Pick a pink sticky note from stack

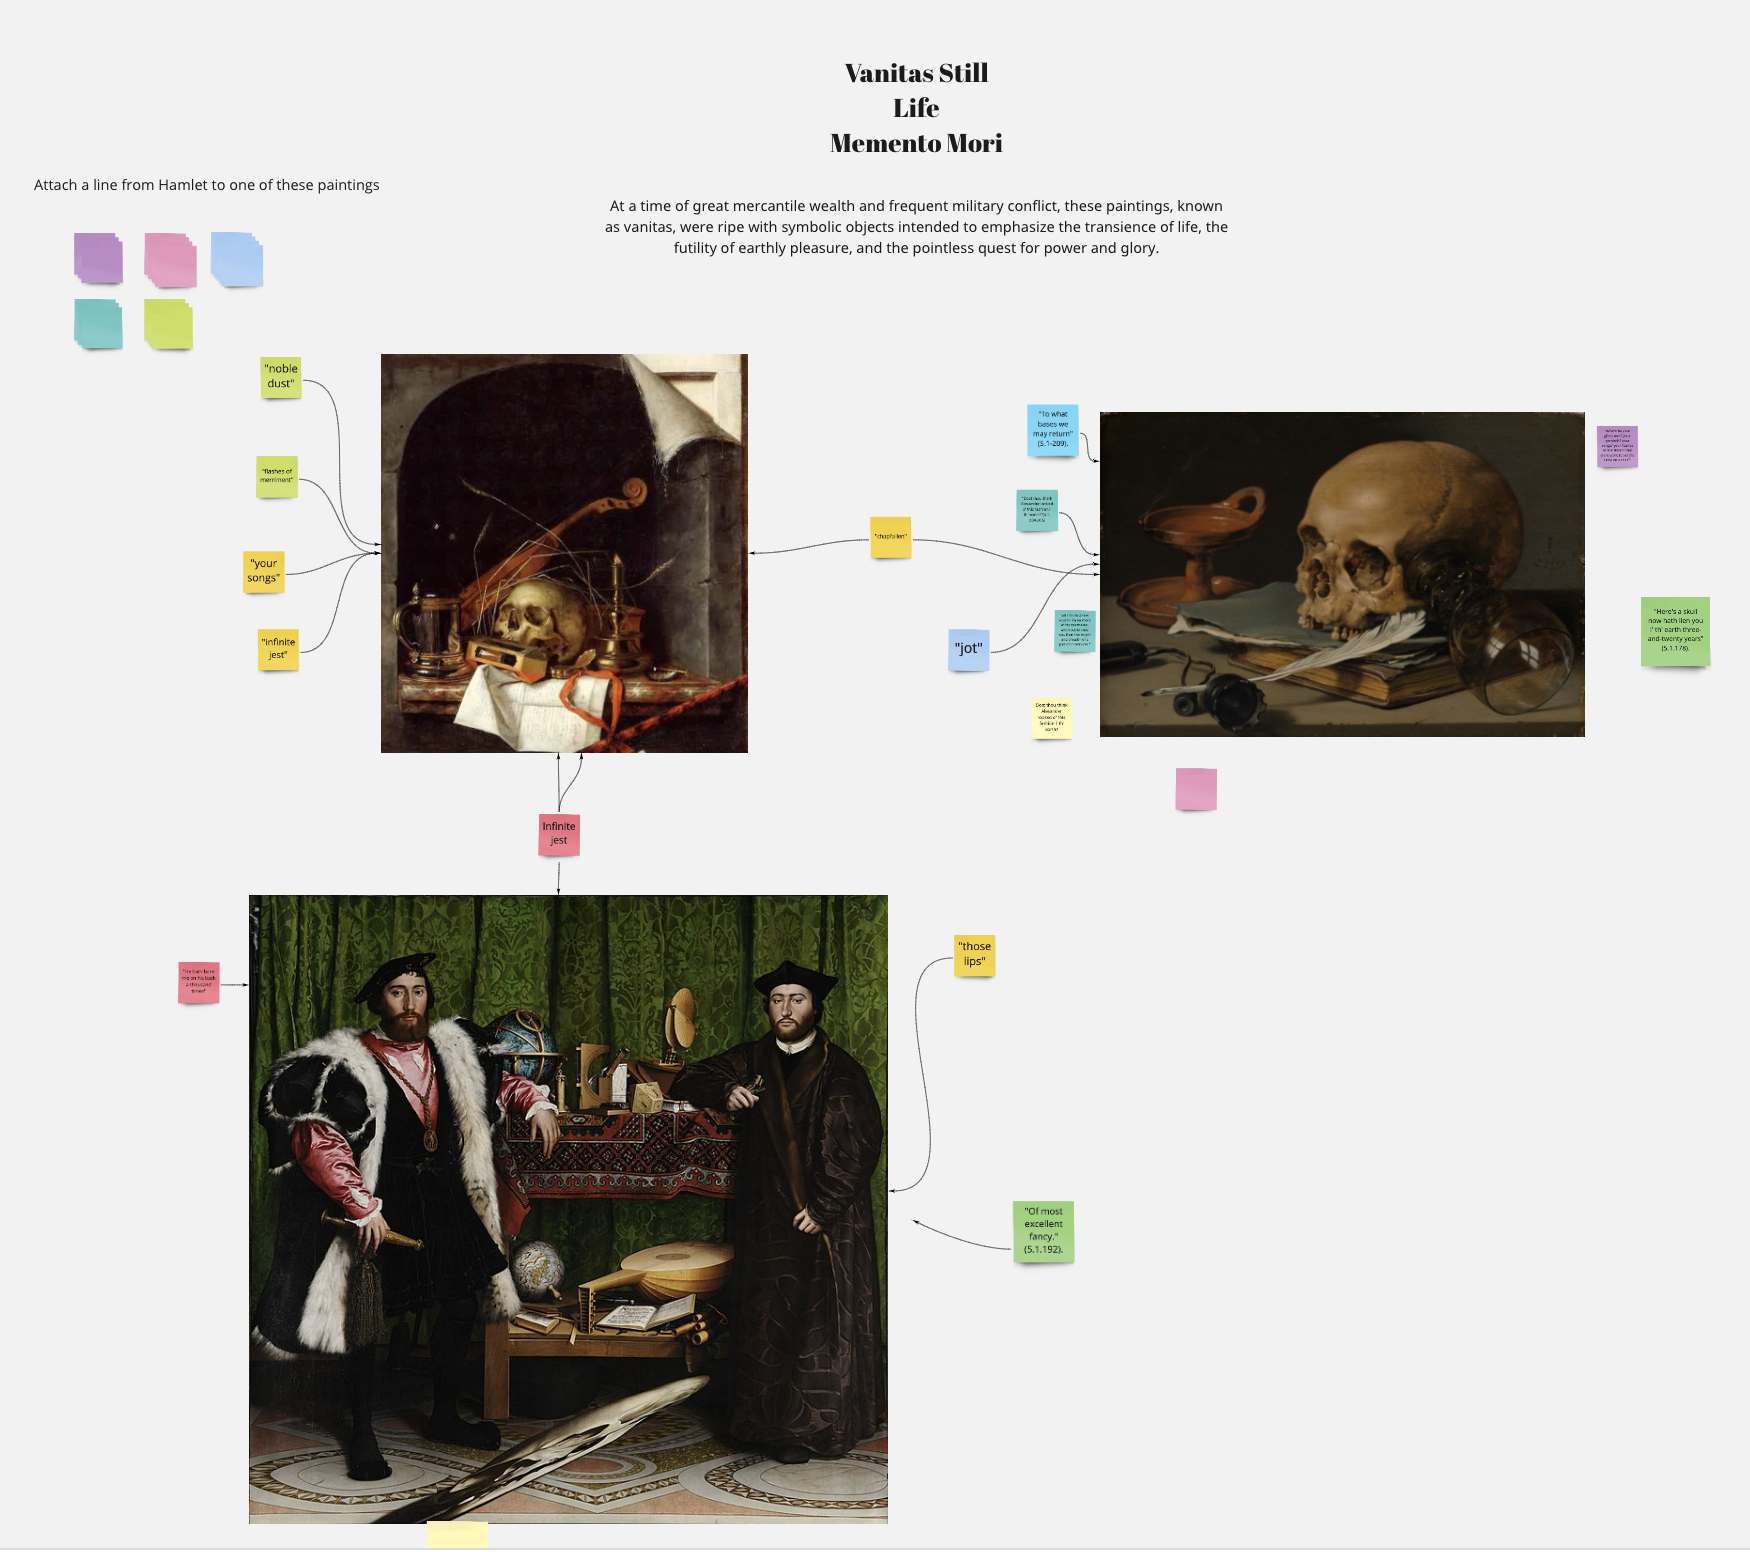pos(169,259)
